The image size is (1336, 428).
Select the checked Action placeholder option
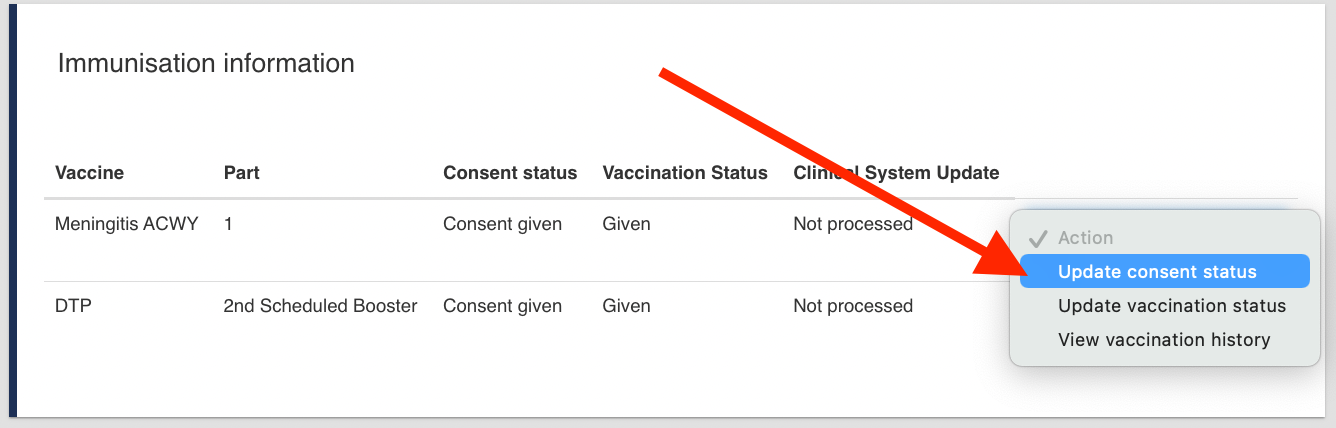tap(1085, 238)
